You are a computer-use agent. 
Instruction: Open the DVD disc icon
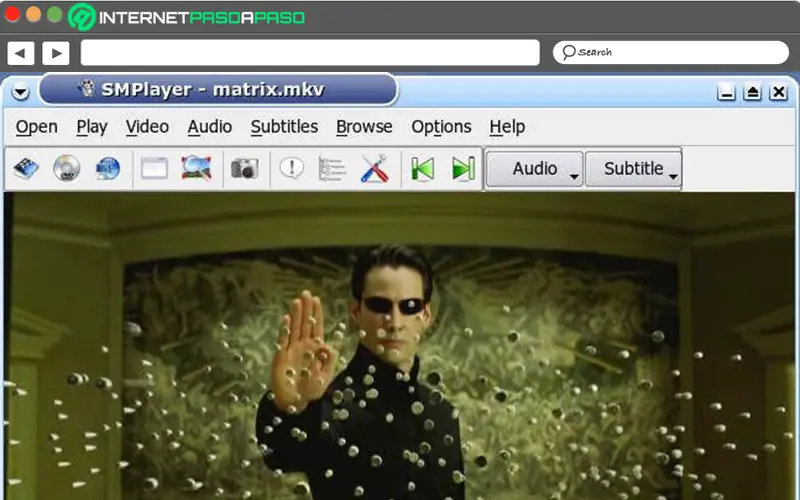[67, 168]
